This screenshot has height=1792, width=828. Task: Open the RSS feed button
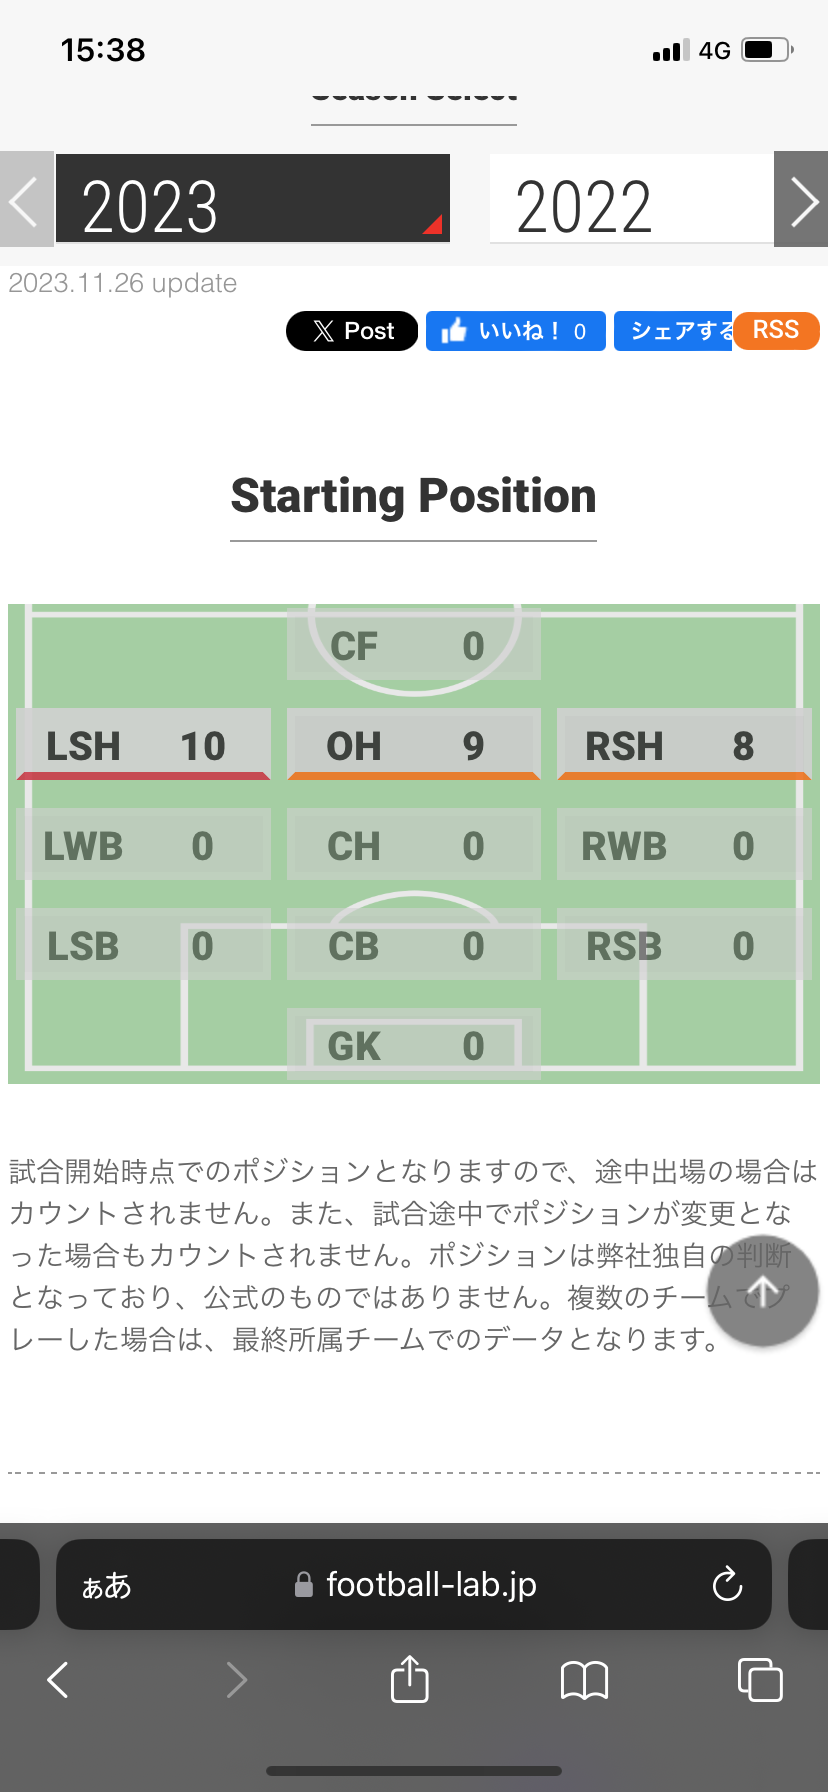click(776, 331)
